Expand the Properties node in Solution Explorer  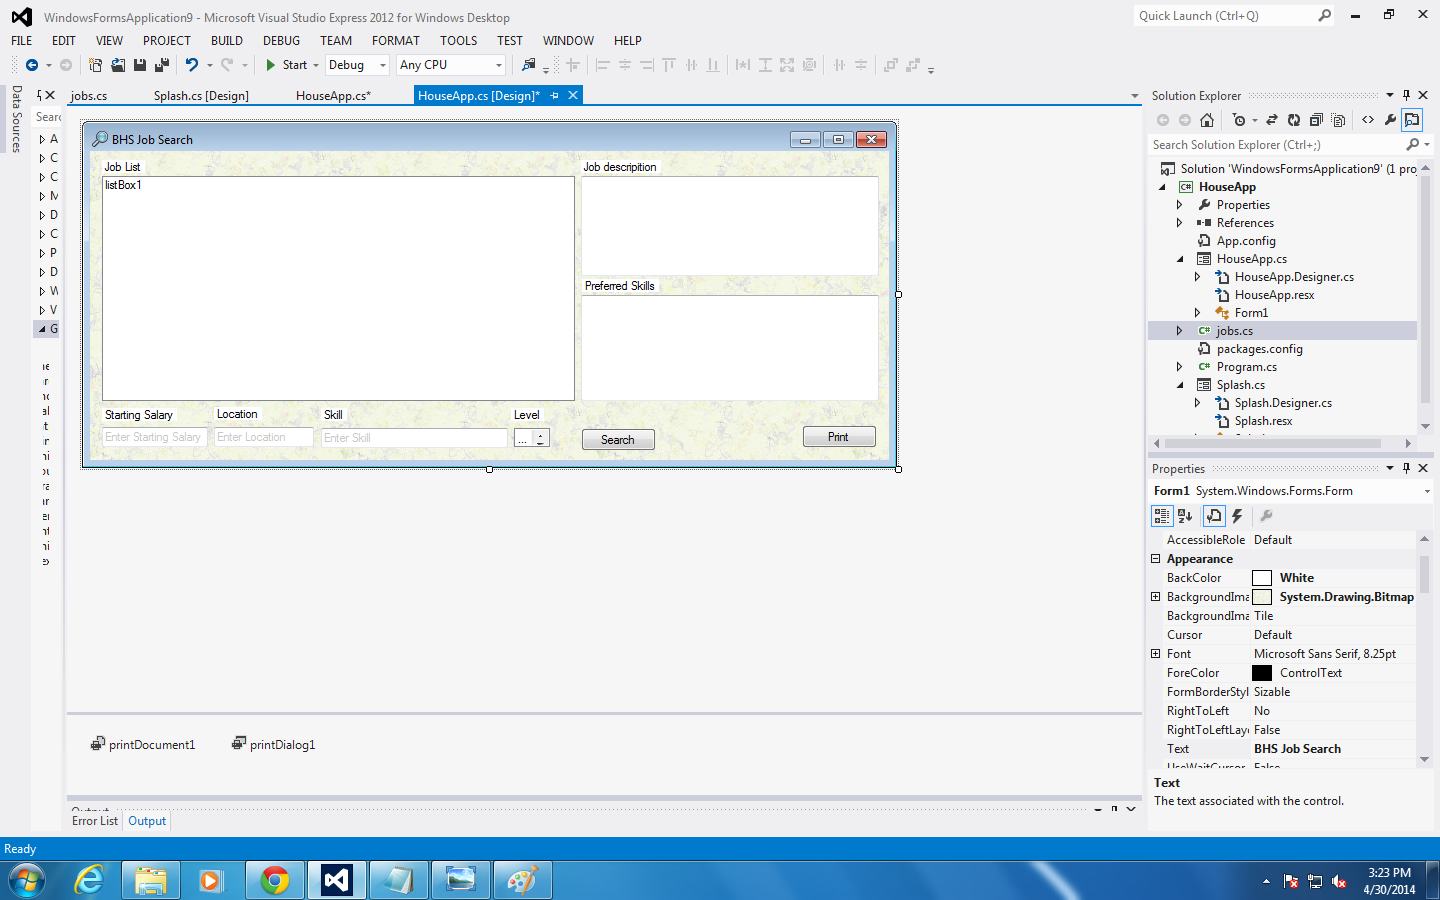(1180, 205)
